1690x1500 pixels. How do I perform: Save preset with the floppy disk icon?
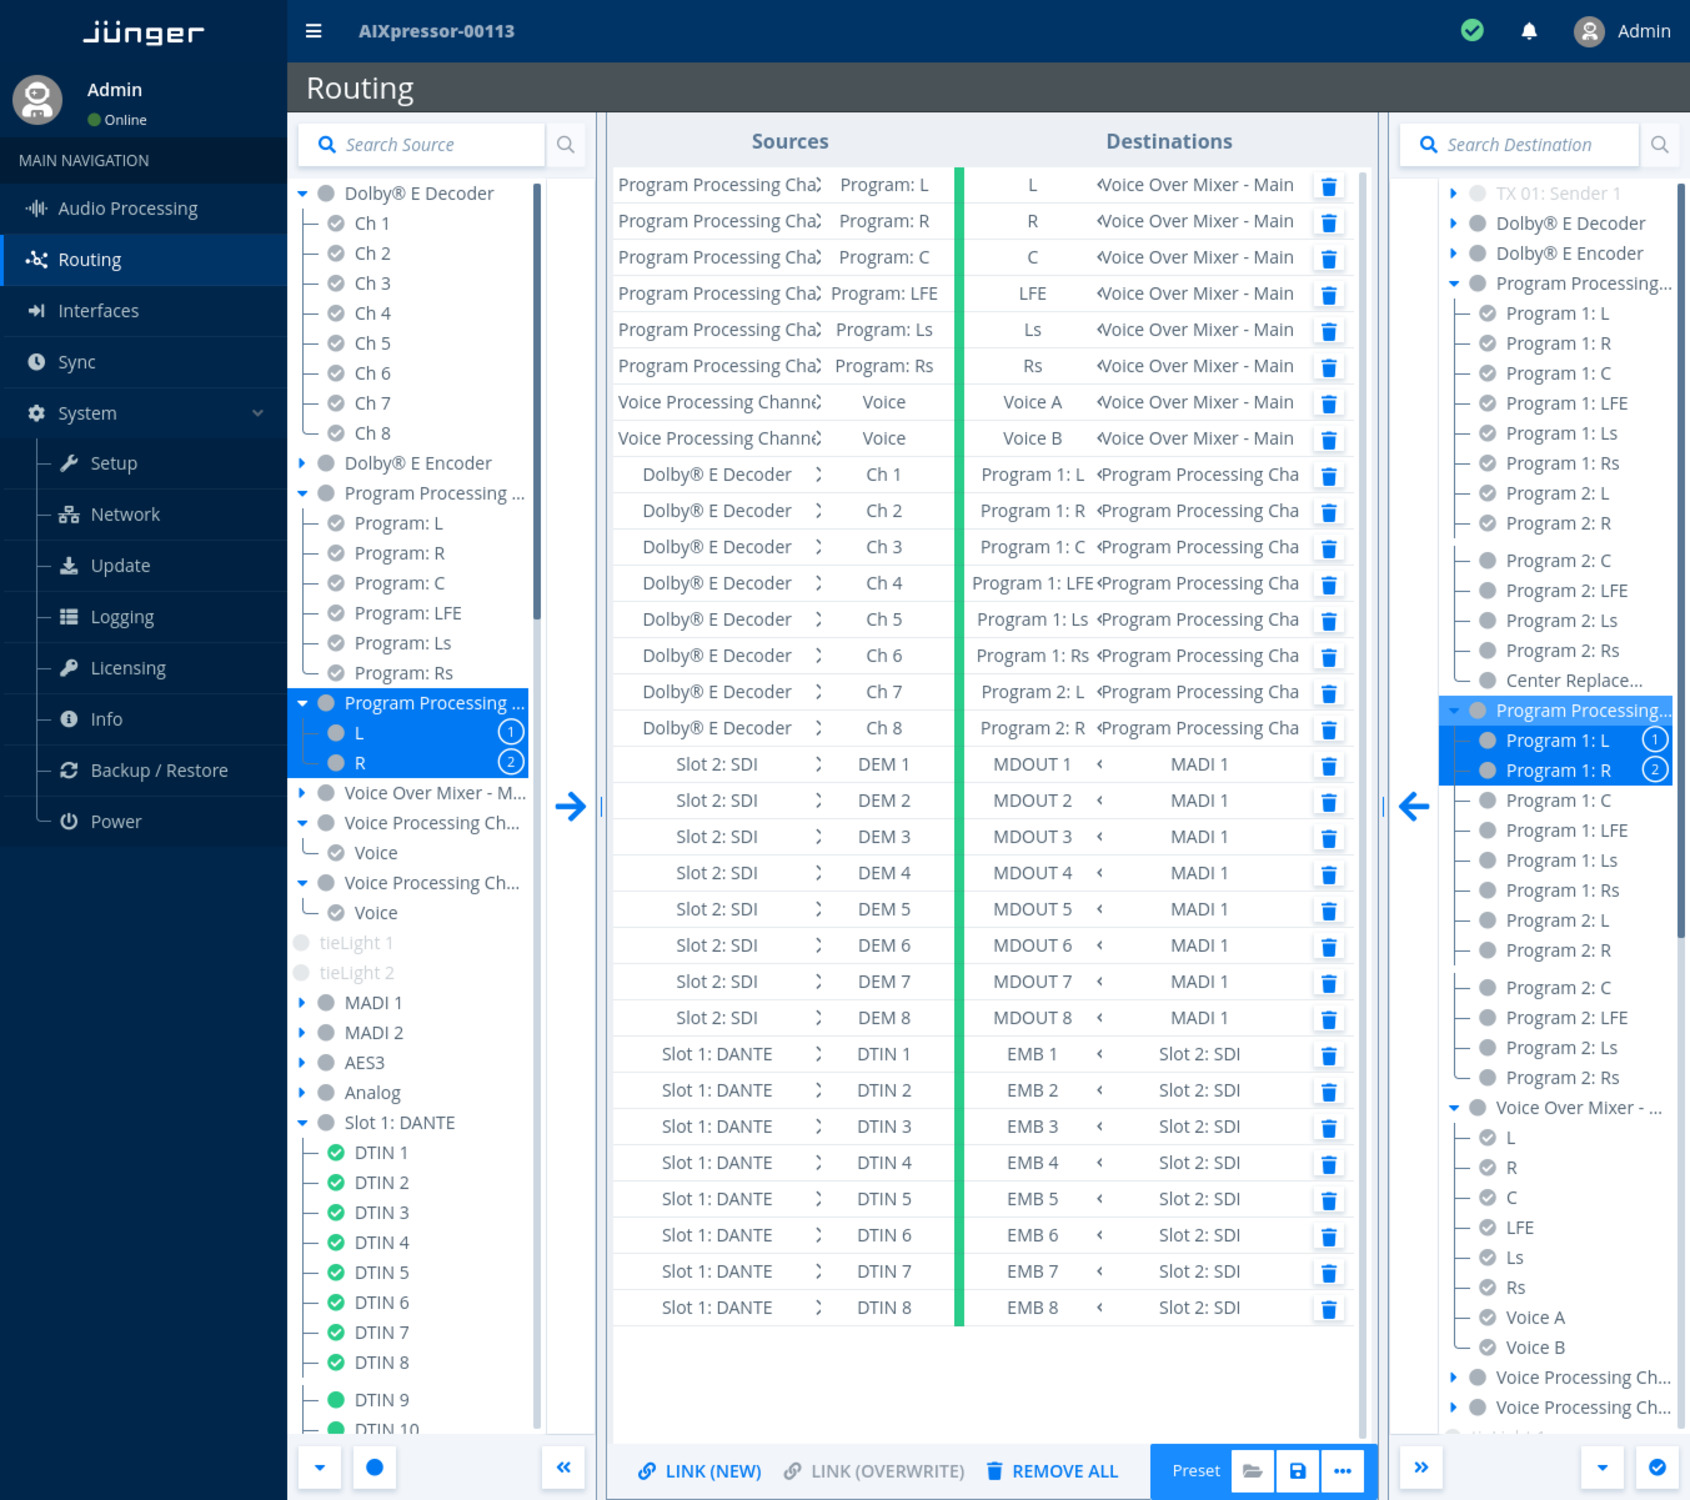(1297, 1470)
